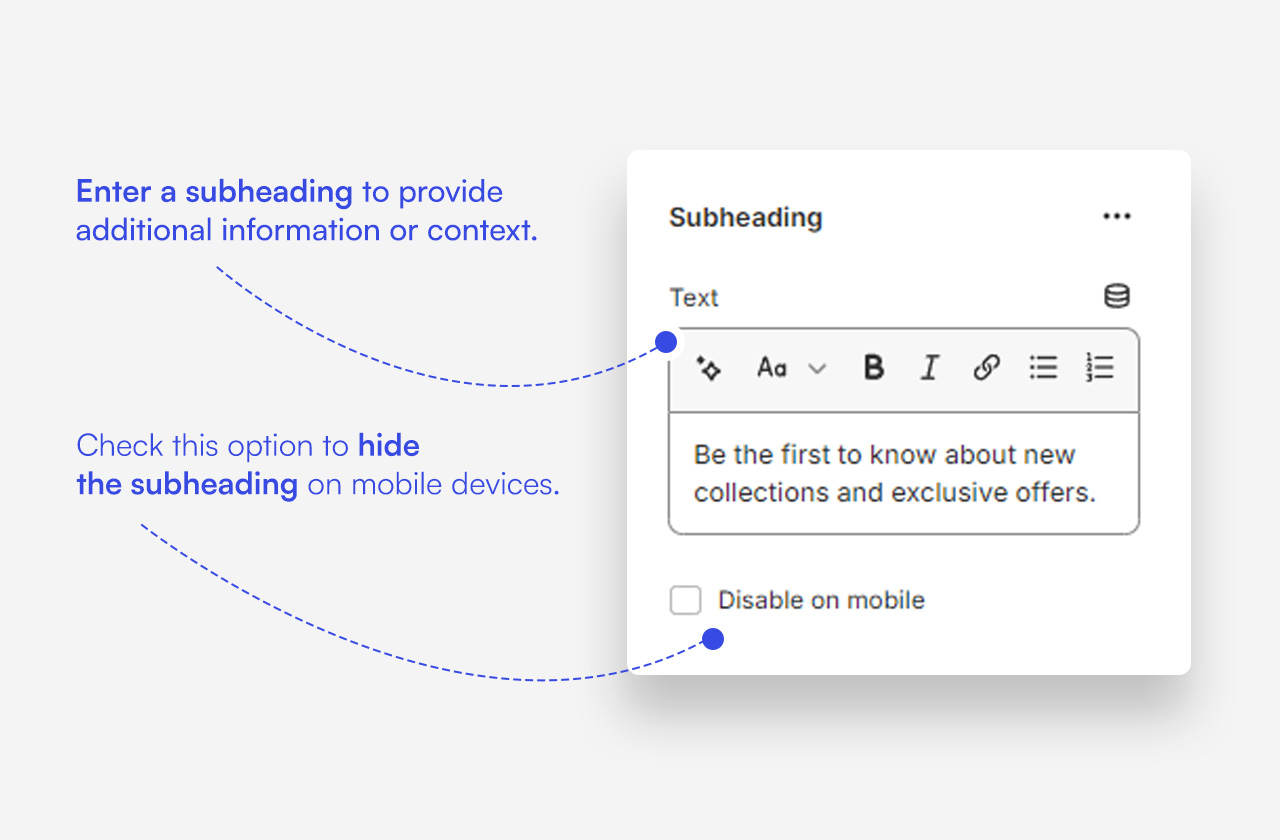Click the 'Subheading' panel title
1280x840 pixels.
click(x=745, y=218)
